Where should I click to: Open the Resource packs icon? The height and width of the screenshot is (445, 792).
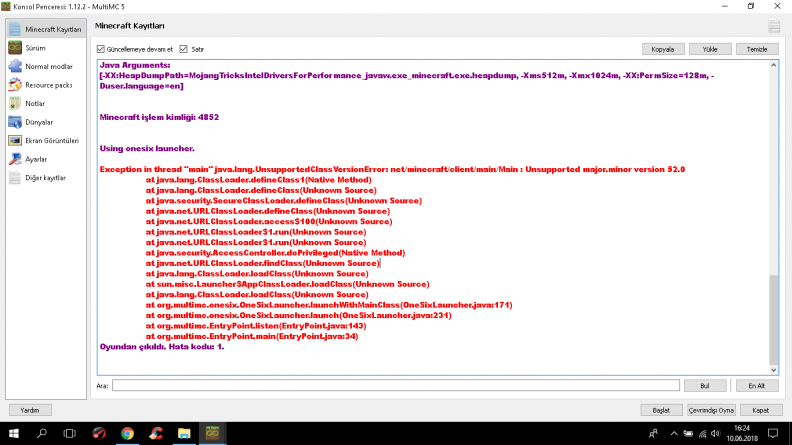[x=15, y=85]
